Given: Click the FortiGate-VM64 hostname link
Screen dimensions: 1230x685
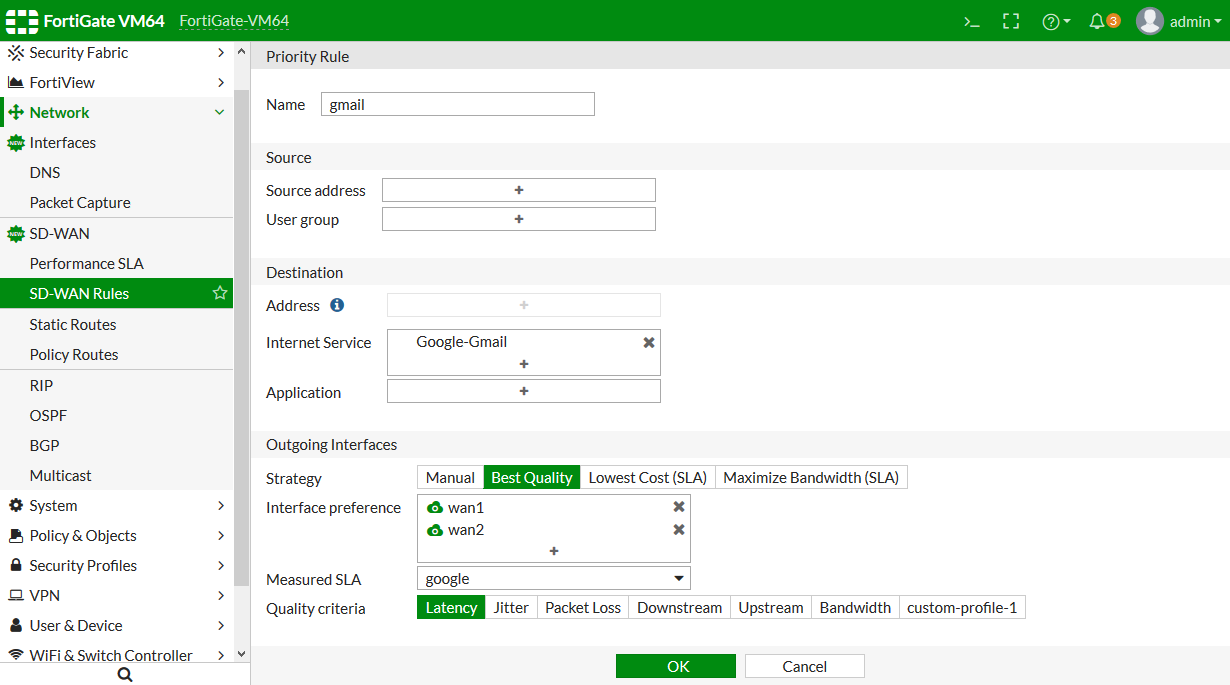Looking at the screenshot, I should 234,21.
